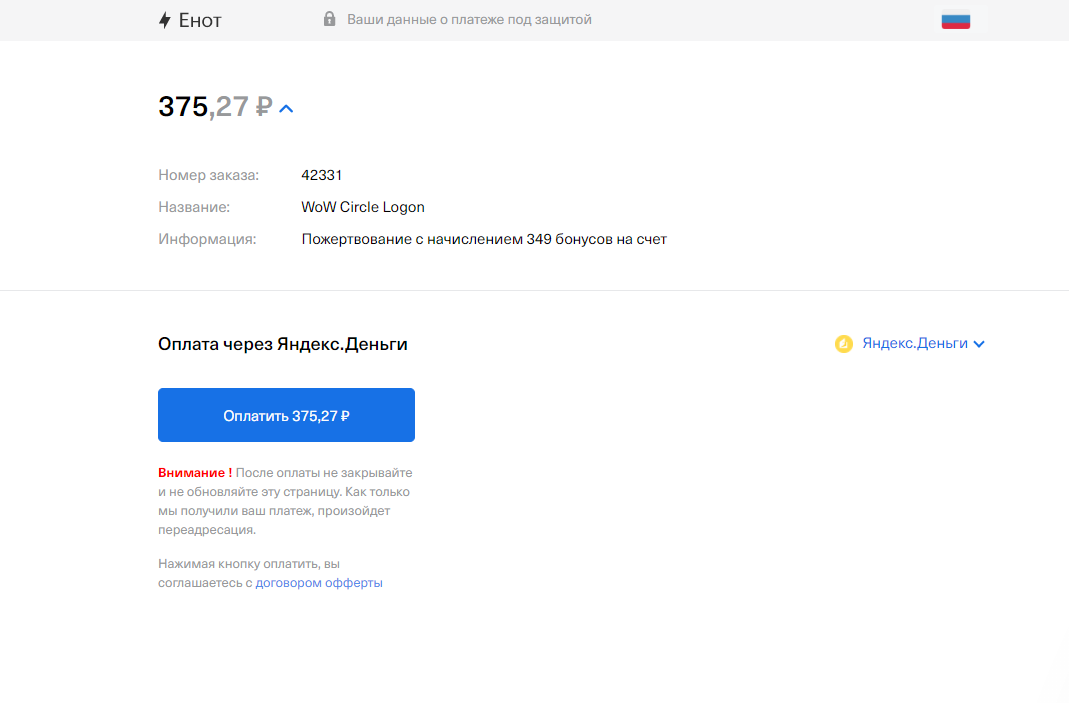Collapse order details with the blue chevron

coord(286,108)
